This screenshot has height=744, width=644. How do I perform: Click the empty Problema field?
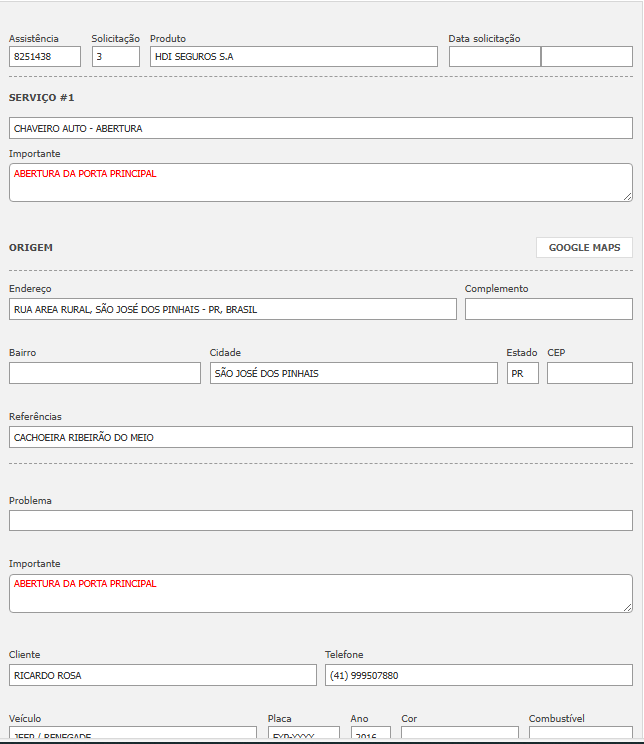(x=320, y=521)
